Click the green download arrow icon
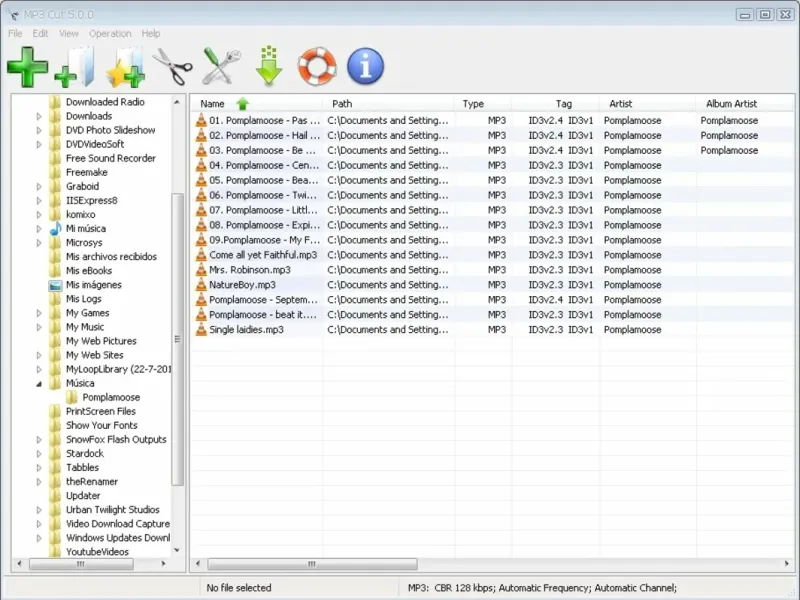800x600 pixels. (x=269, y=66)
